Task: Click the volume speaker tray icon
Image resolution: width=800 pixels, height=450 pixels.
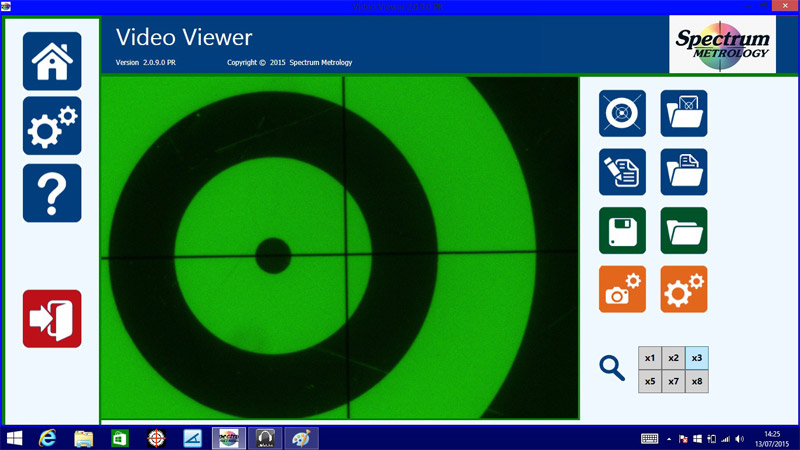Action: 740,439
